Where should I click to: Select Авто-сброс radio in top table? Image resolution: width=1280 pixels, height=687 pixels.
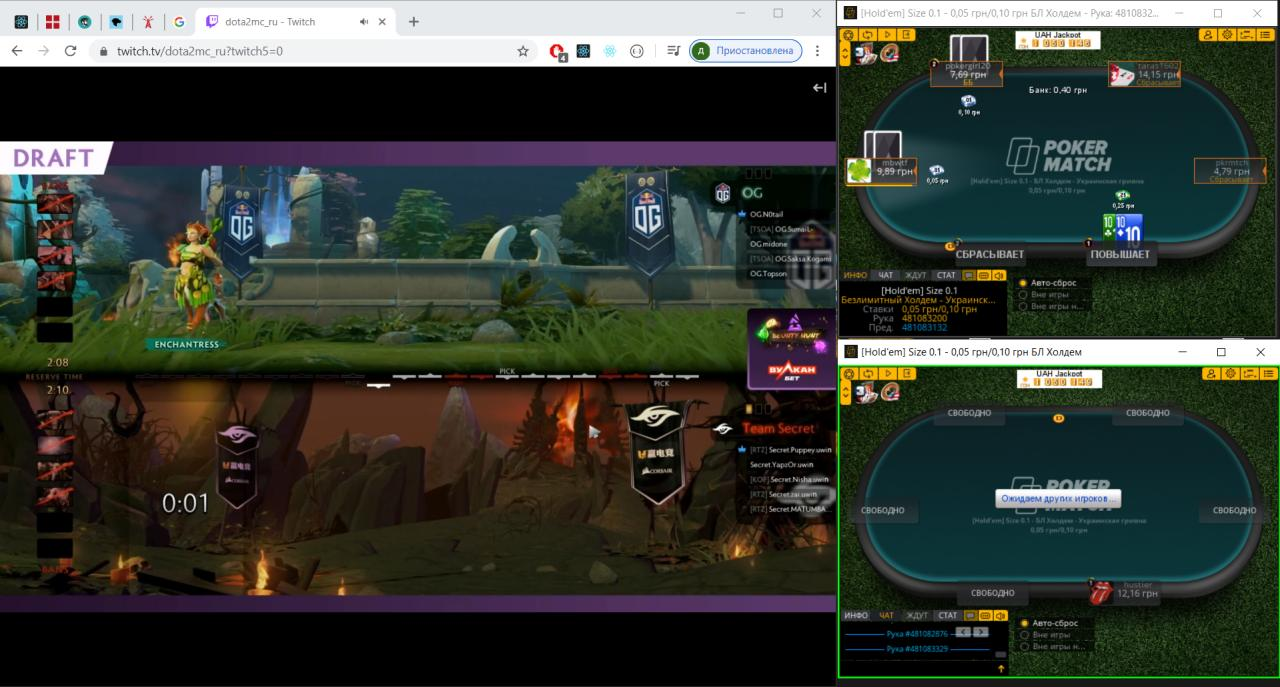(1023, 283)
